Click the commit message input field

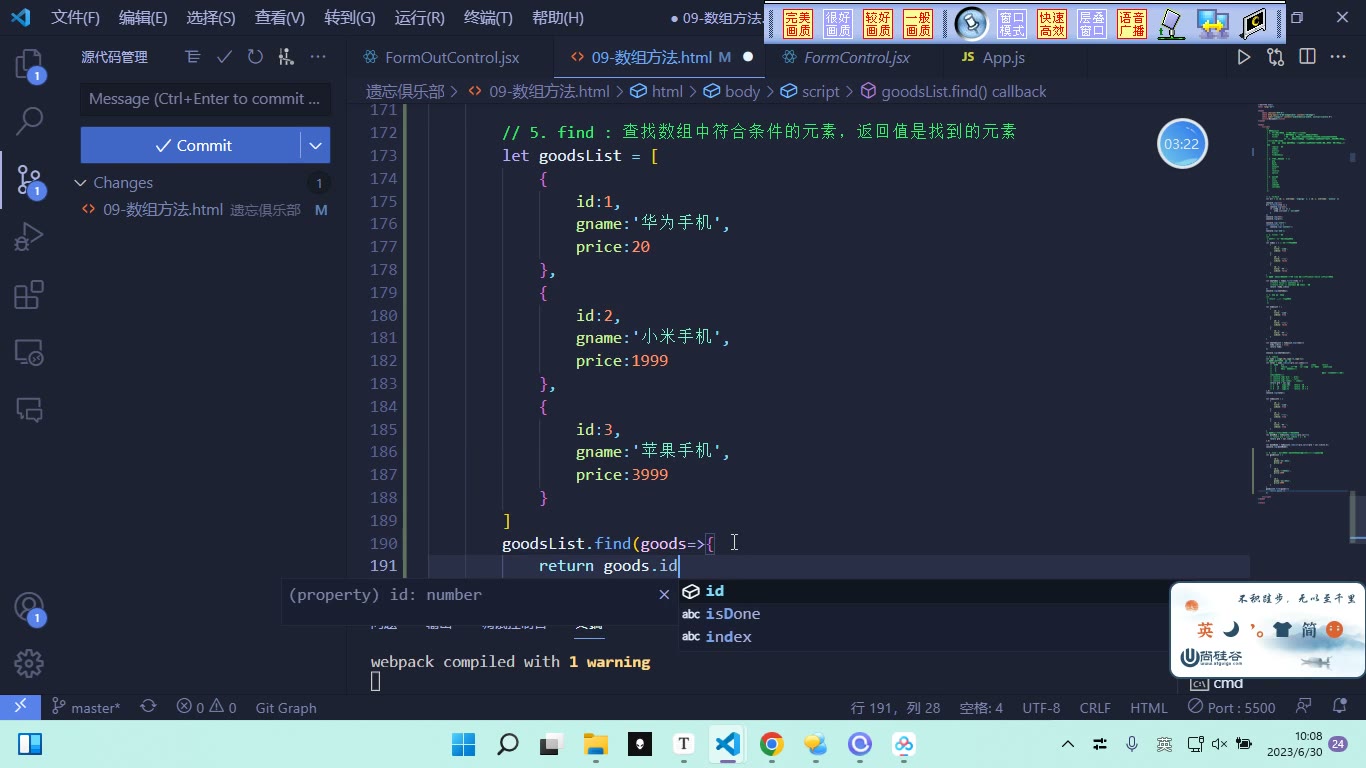[x=205, y=99]
